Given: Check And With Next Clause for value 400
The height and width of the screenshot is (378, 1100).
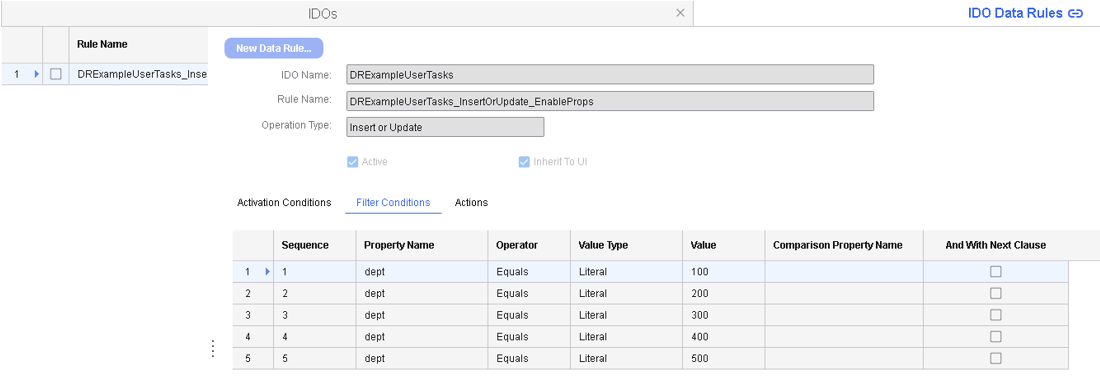Looking at the screenshot, I should click(995, 337).
